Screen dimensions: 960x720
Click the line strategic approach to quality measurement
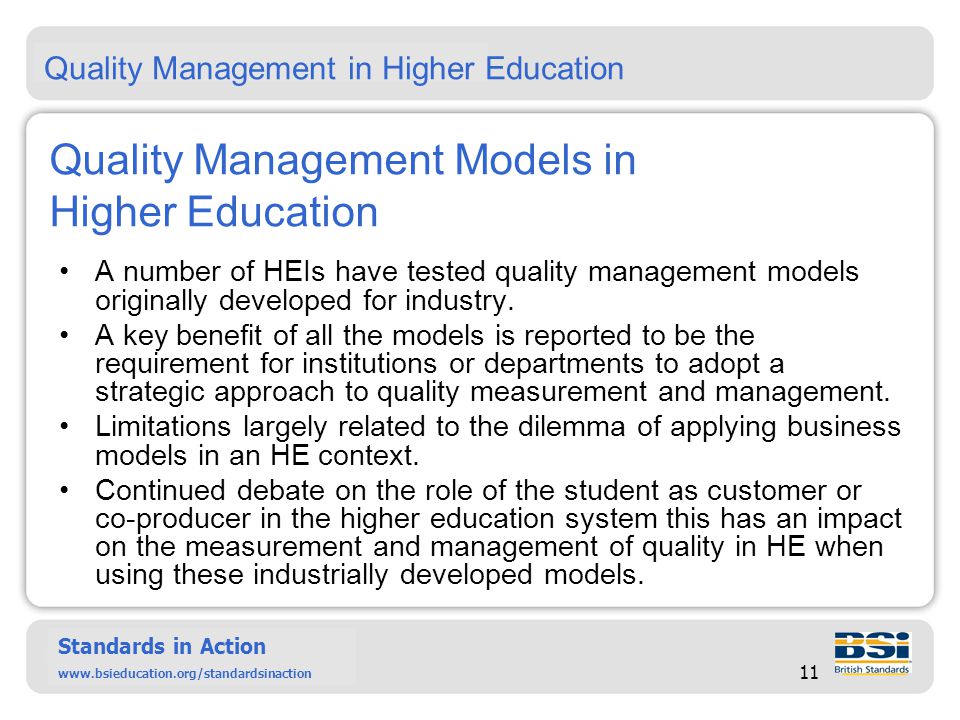point(492,392)
